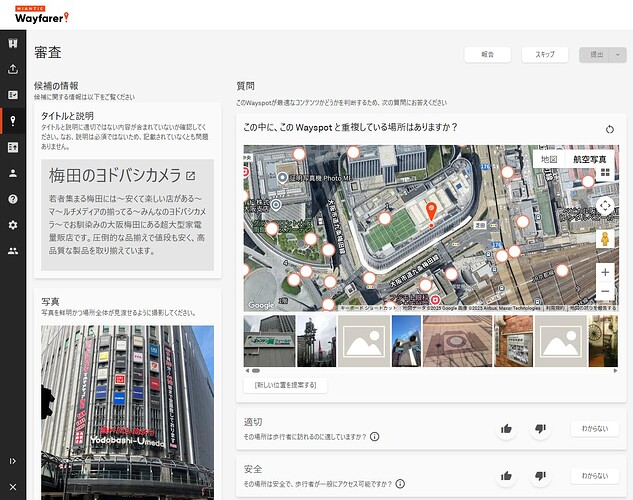Open the Google logo on map
The image size is (633, 500).
coord(261,305)
